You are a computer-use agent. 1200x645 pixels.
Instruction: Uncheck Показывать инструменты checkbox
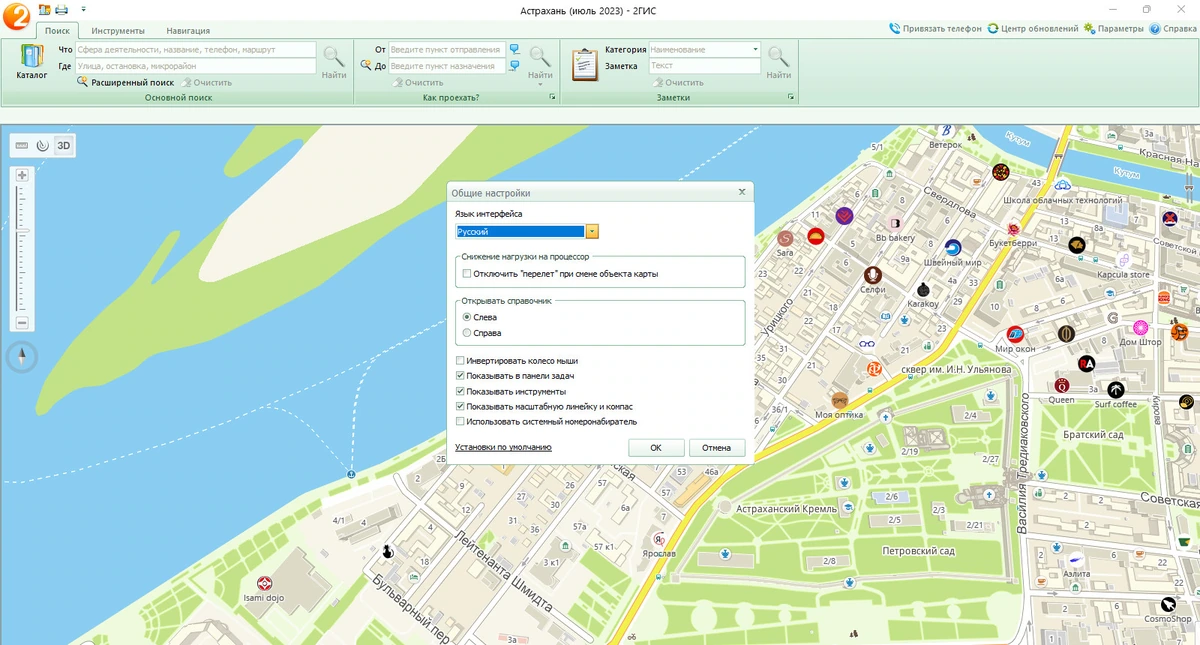coord(460,392)
